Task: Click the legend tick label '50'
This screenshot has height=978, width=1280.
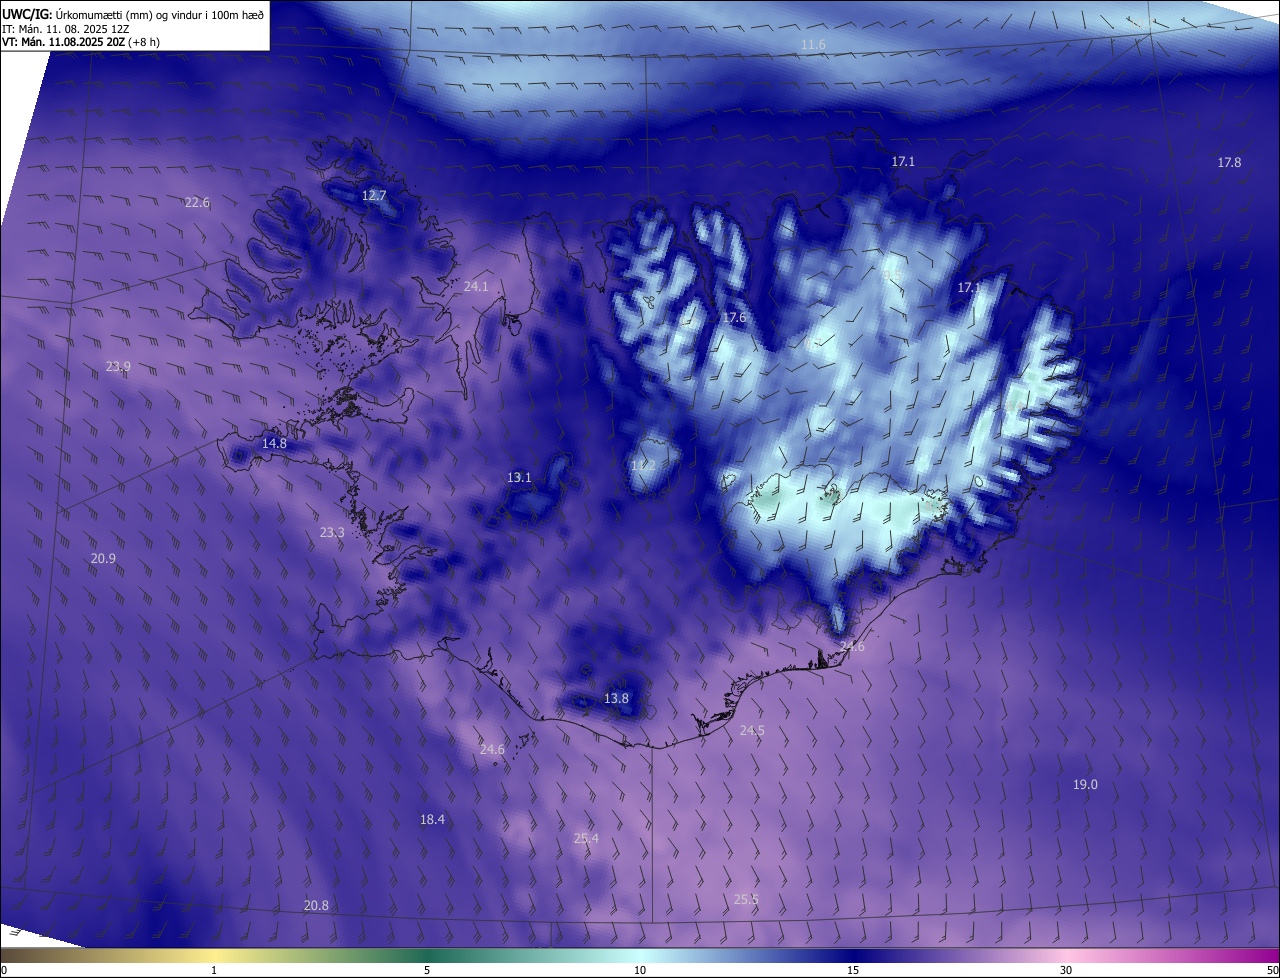Action: (x=1272, y=970)
